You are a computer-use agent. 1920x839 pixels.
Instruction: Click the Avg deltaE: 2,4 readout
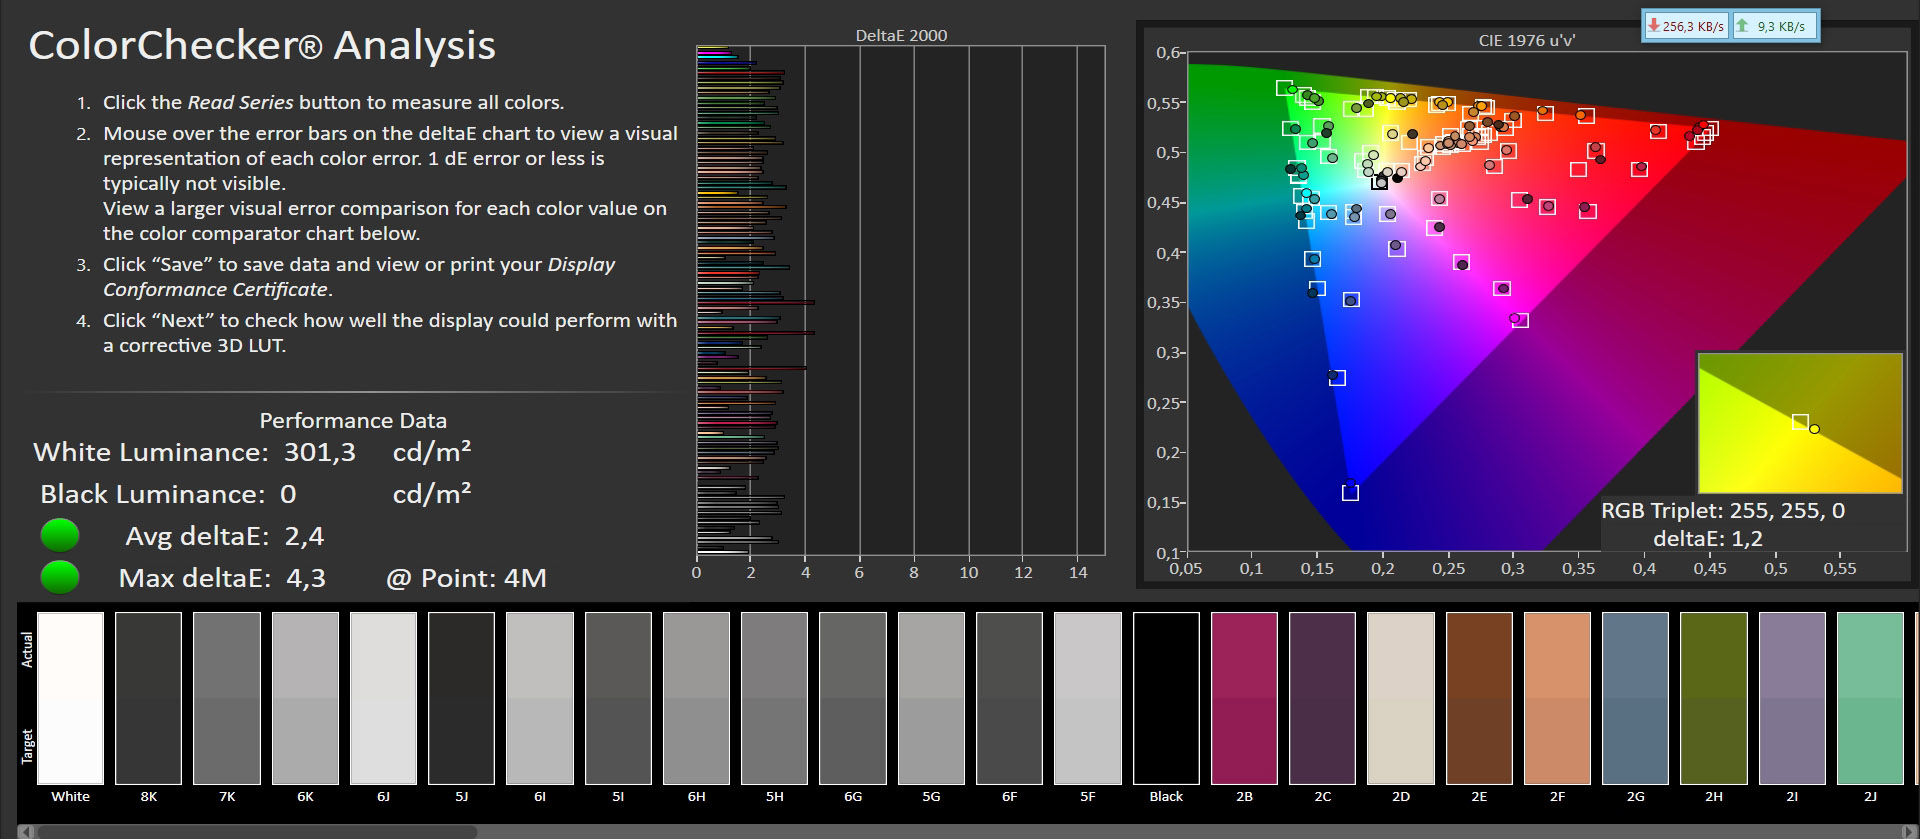[x=224, y=536]
